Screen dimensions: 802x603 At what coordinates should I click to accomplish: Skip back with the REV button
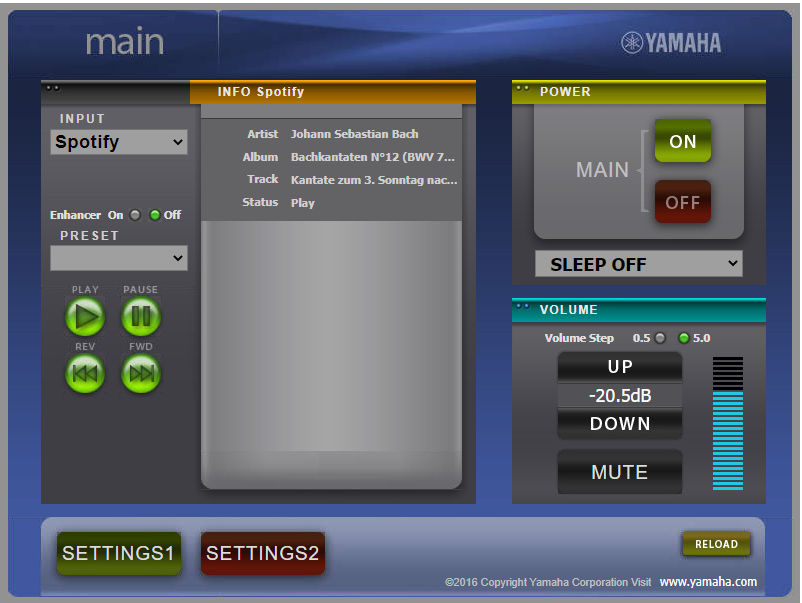coord(85,374)
